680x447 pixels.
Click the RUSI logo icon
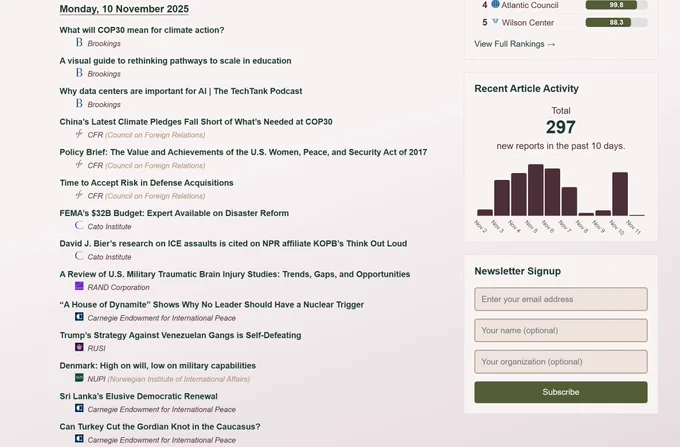(79, 347)
